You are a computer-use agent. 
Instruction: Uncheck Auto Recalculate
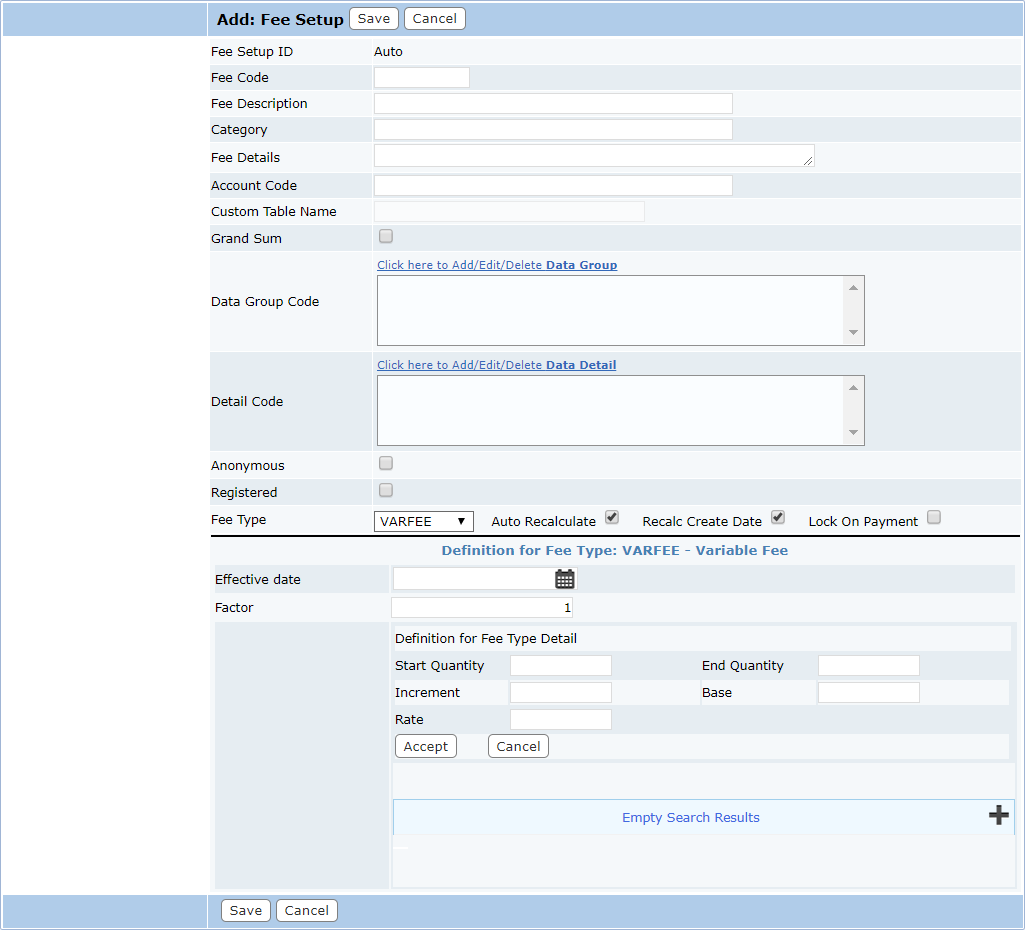[x=612, y=518]
